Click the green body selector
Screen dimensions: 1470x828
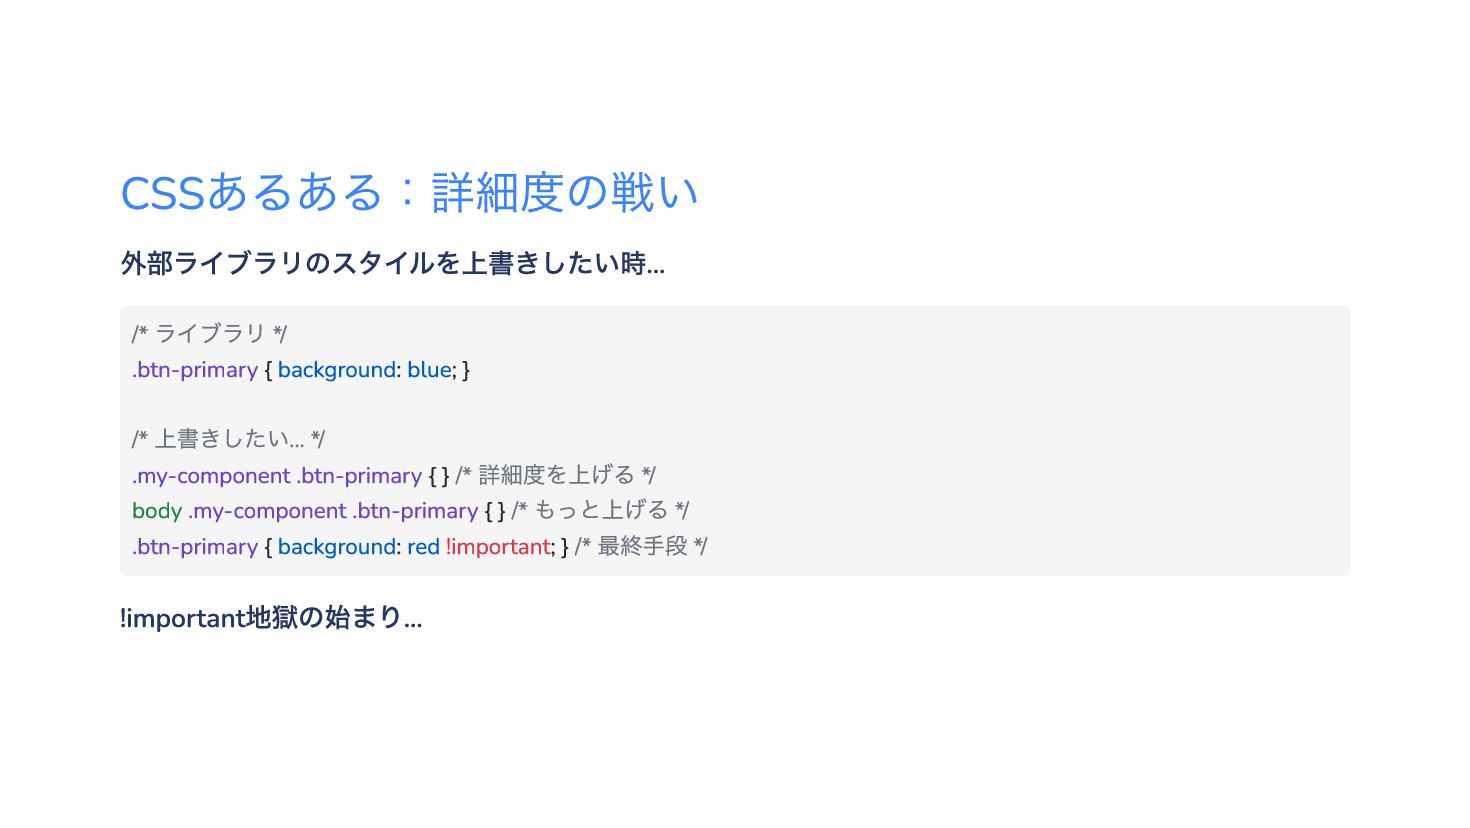[x=157, y=511]
